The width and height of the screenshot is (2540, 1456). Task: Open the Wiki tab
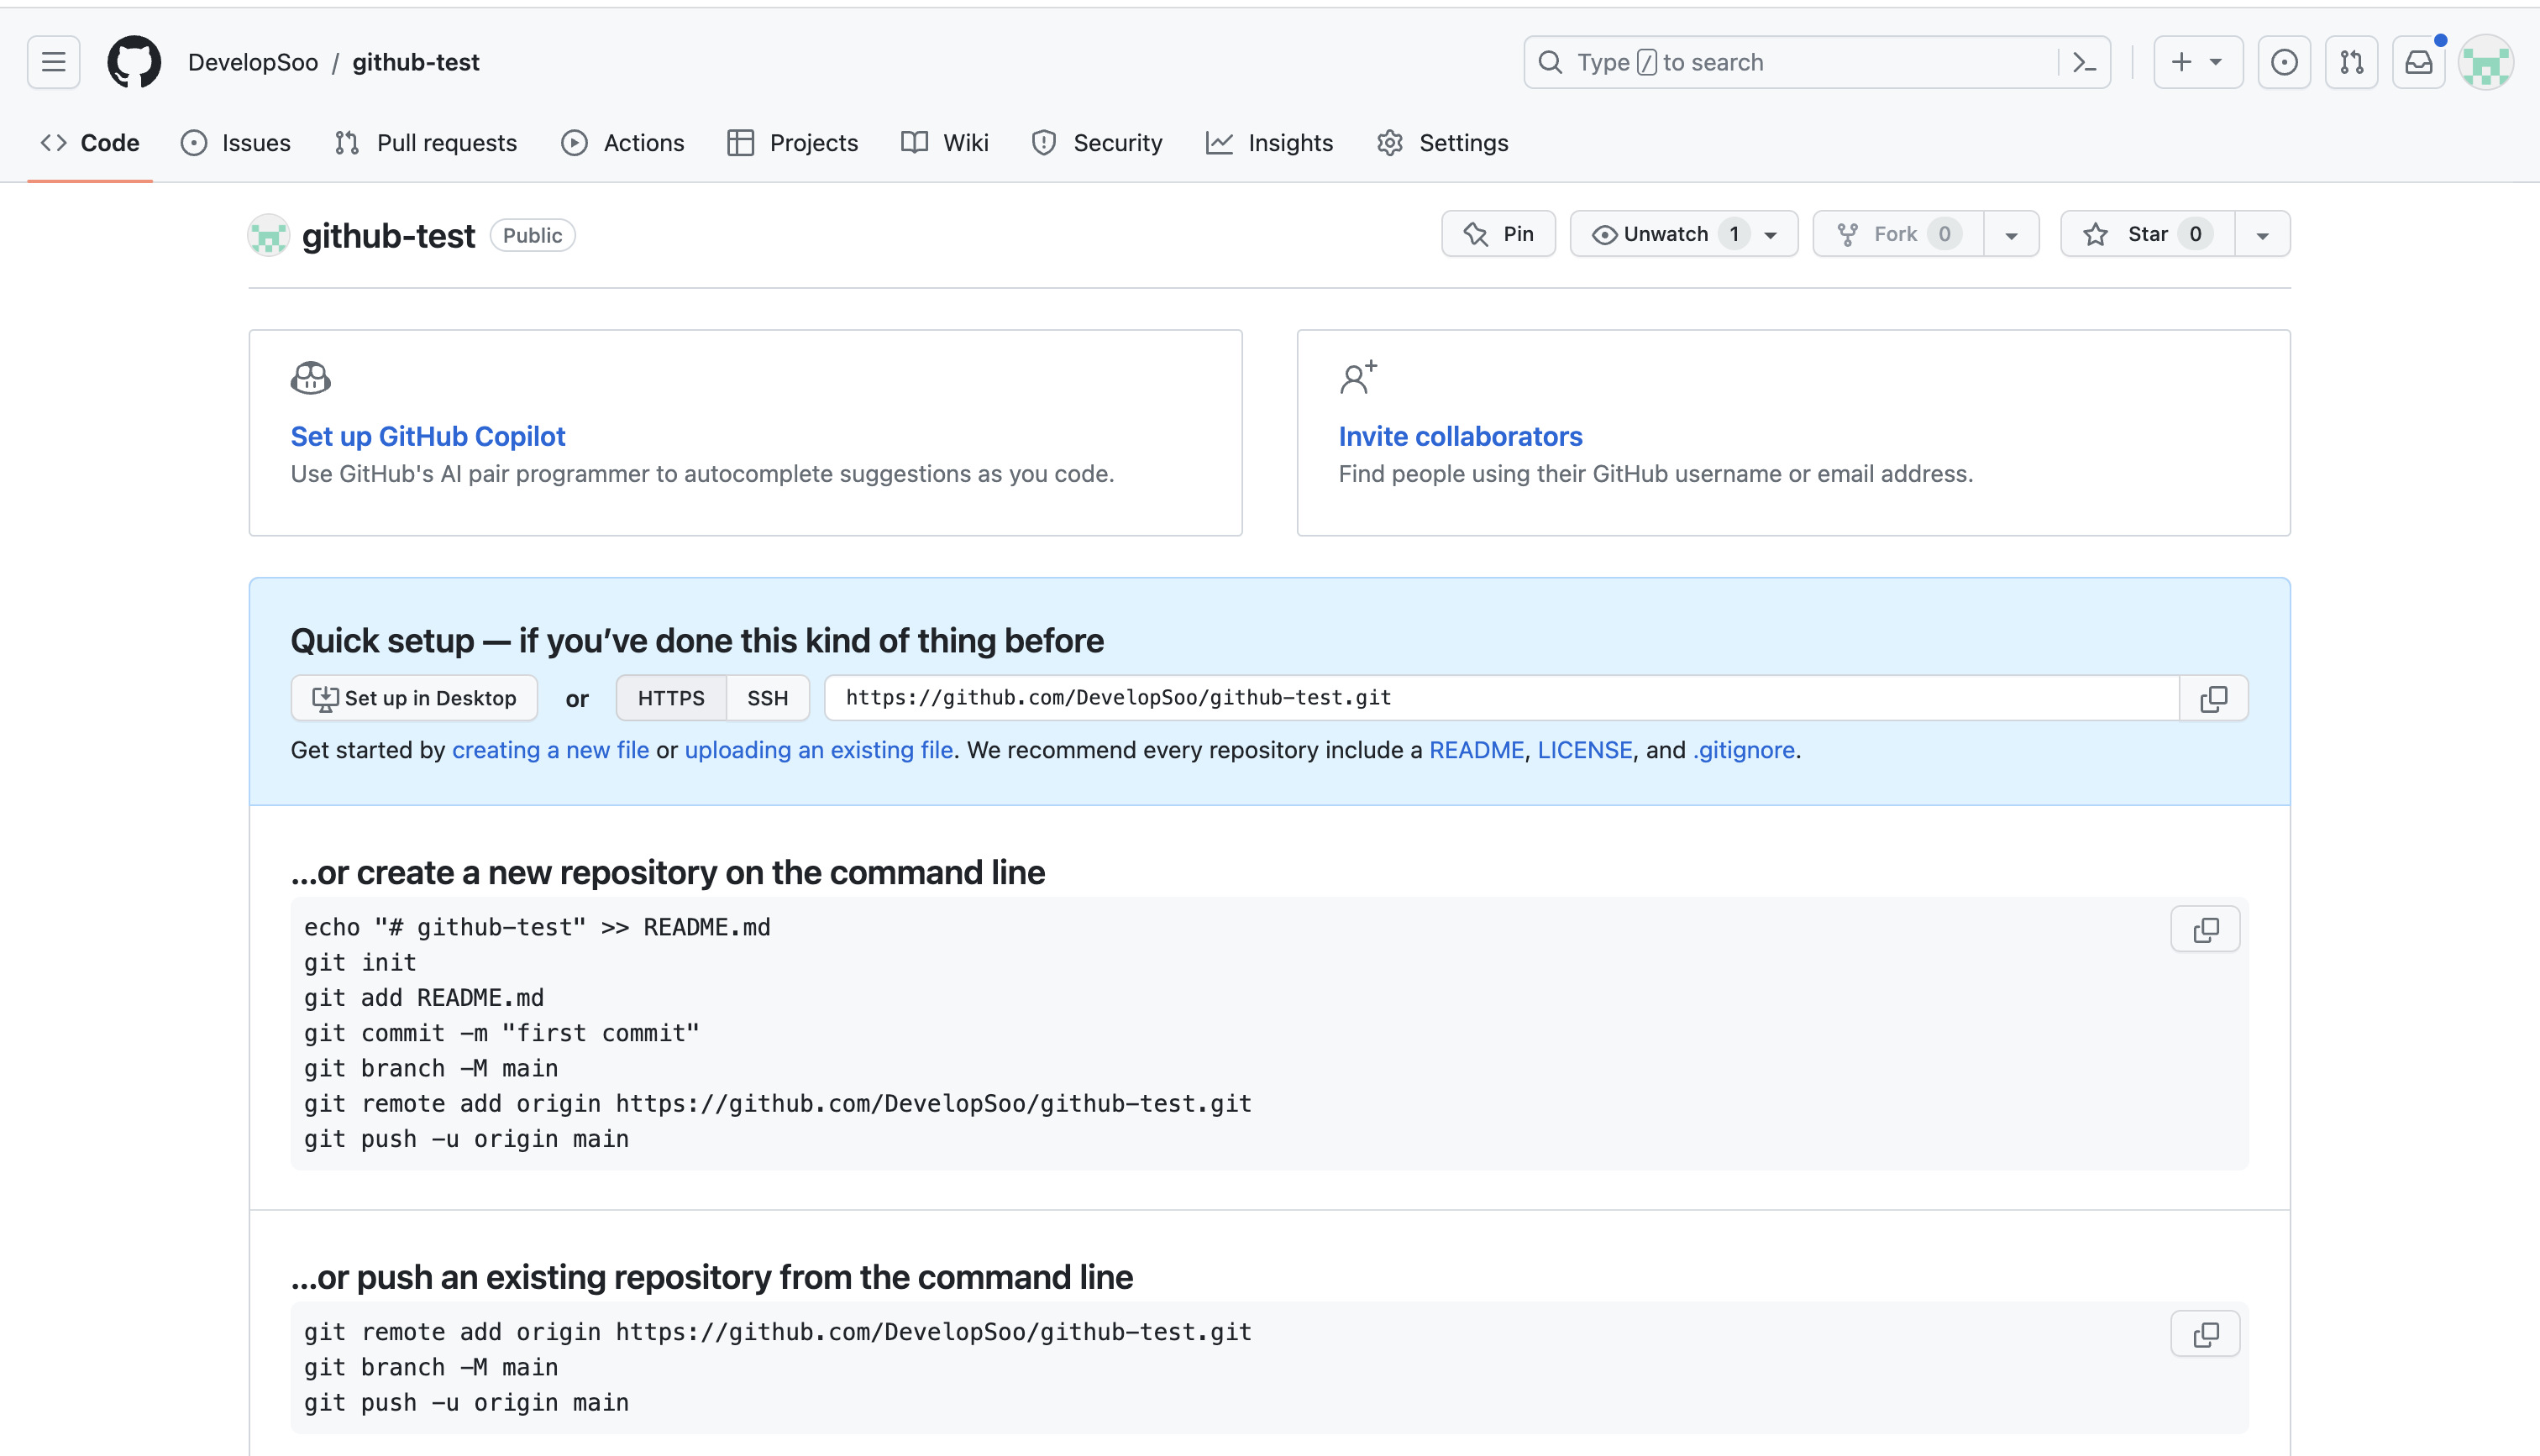(945, 143)
